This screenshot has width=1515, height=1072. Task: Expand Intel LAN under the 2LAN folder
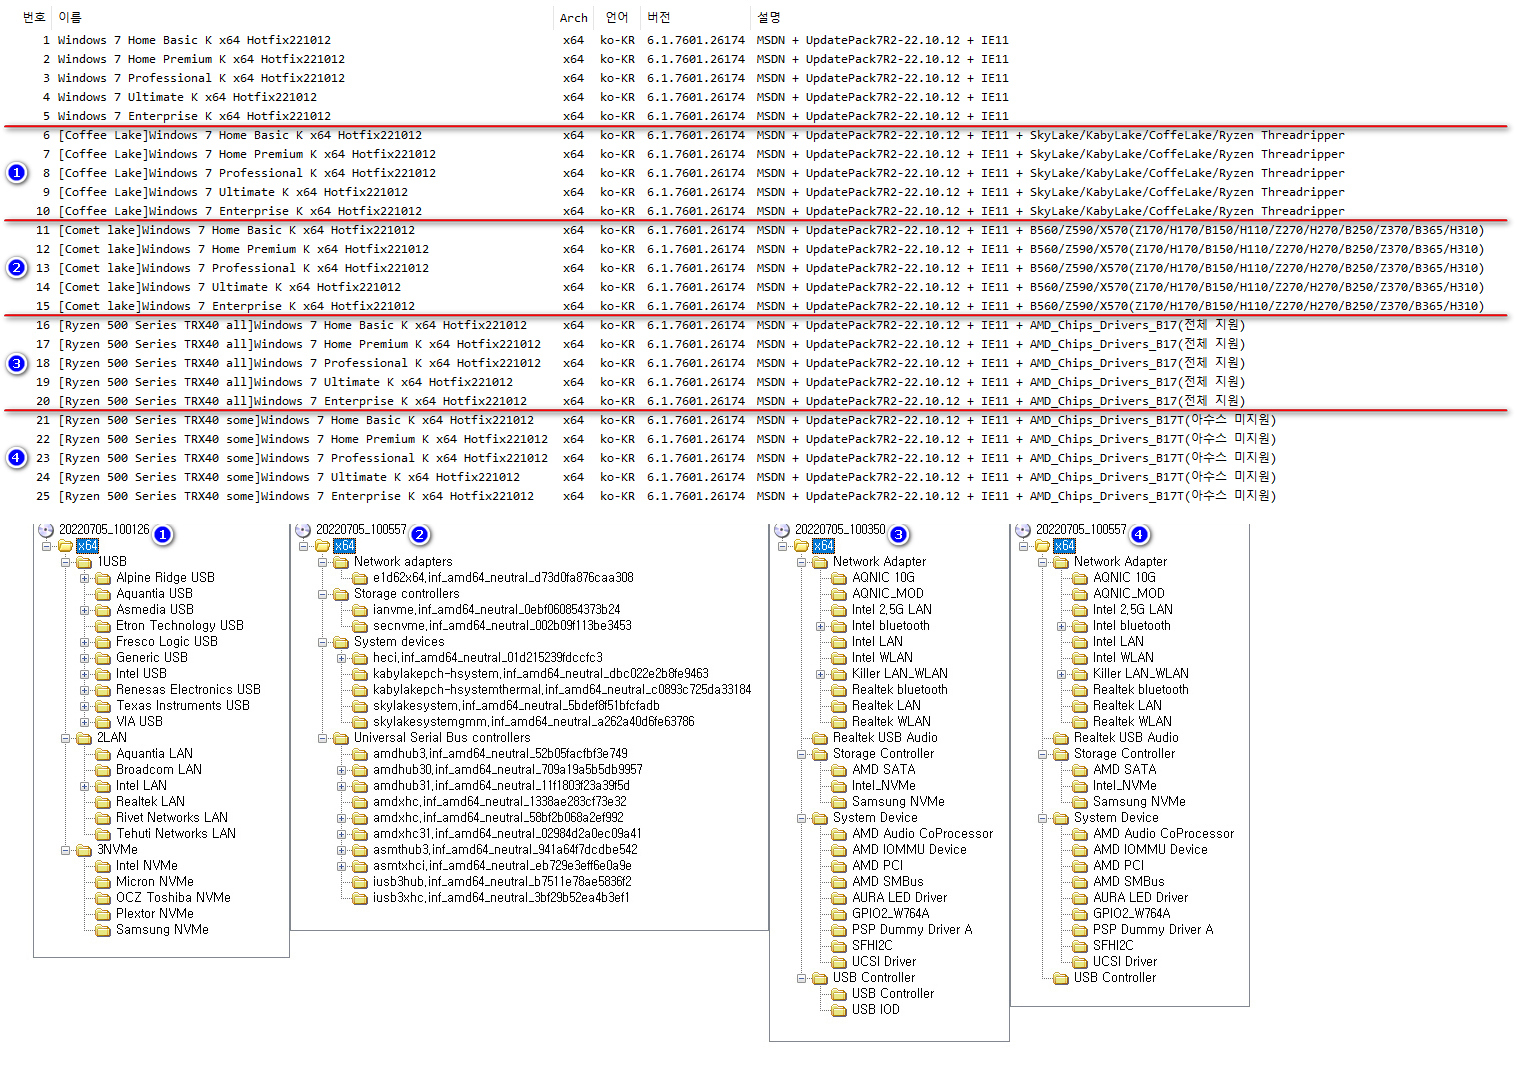click(x=85, y=786)
